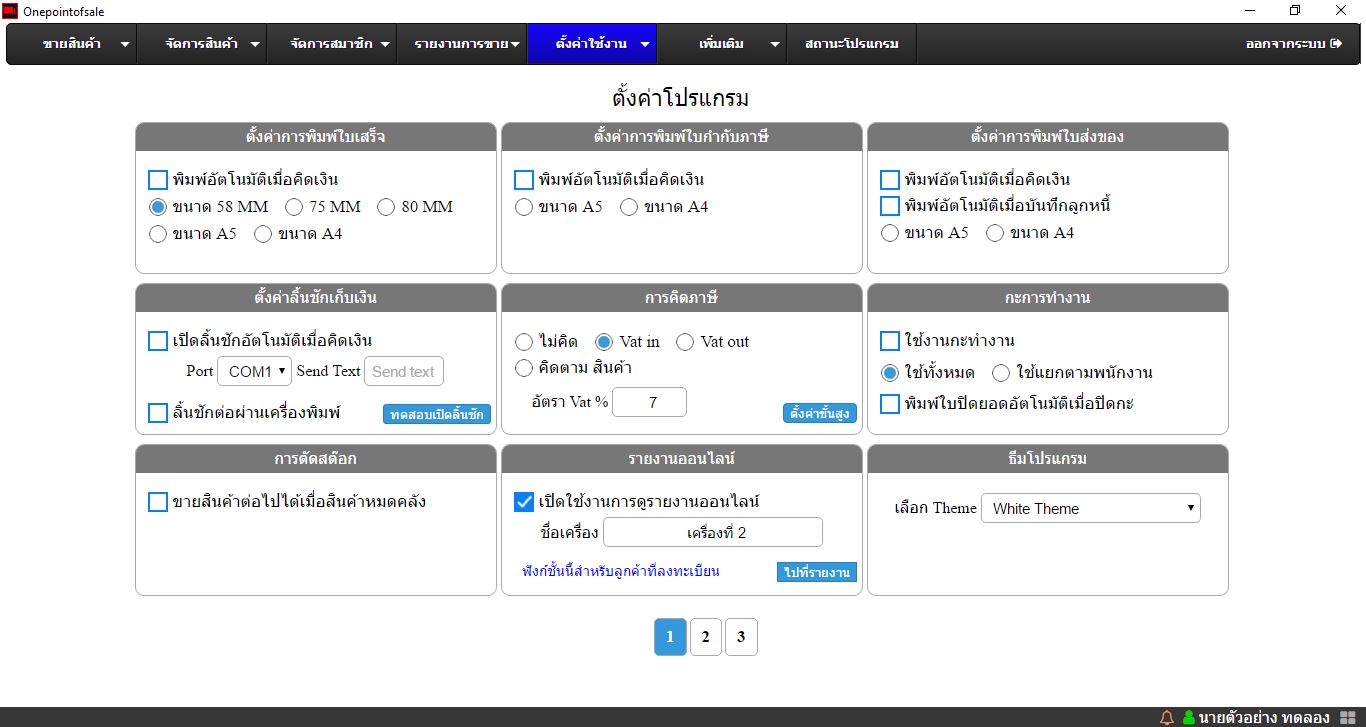
Task: Open the COM1 port dropdown
Action: click(x=254, y=371)
